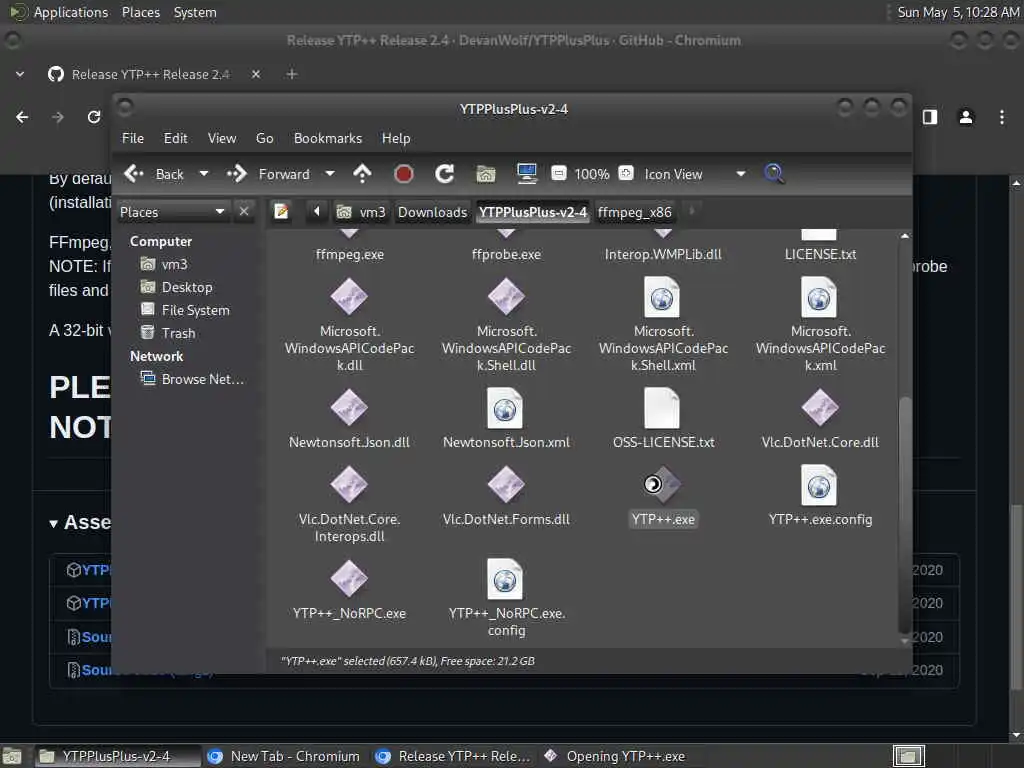Screen dimensions: 1024x768
Task: Click the red Stop loading icon
Action: point(404,174)
